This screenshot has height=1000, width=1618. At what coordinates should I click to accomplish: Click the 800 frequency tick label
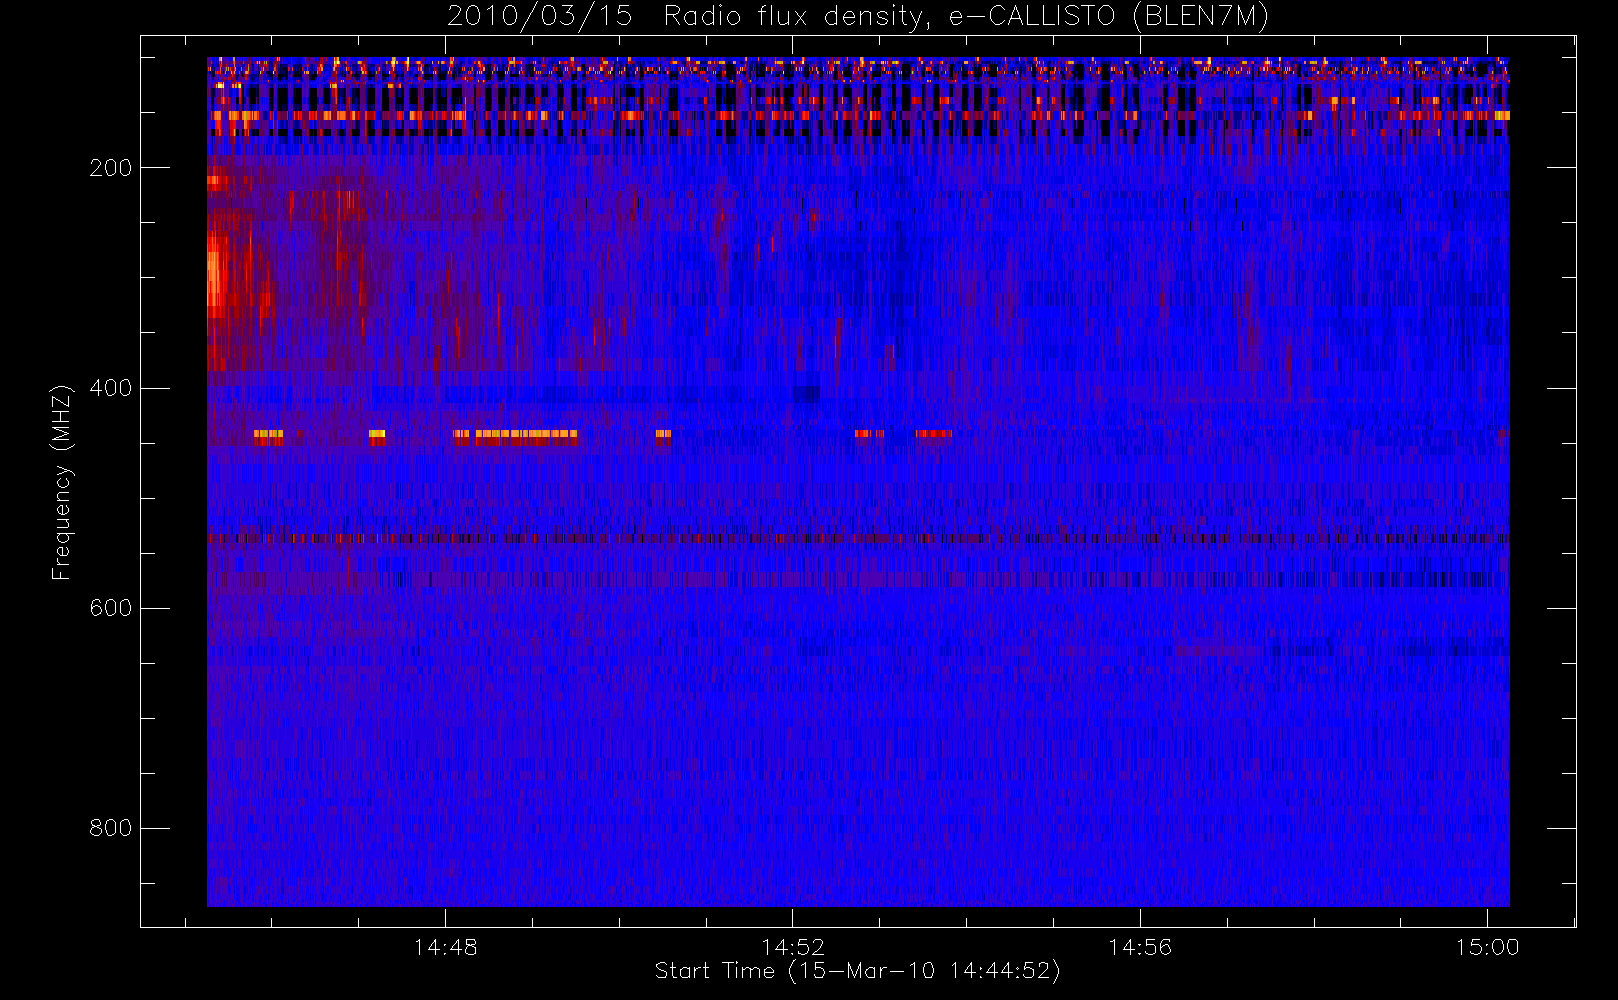(110, 828)
